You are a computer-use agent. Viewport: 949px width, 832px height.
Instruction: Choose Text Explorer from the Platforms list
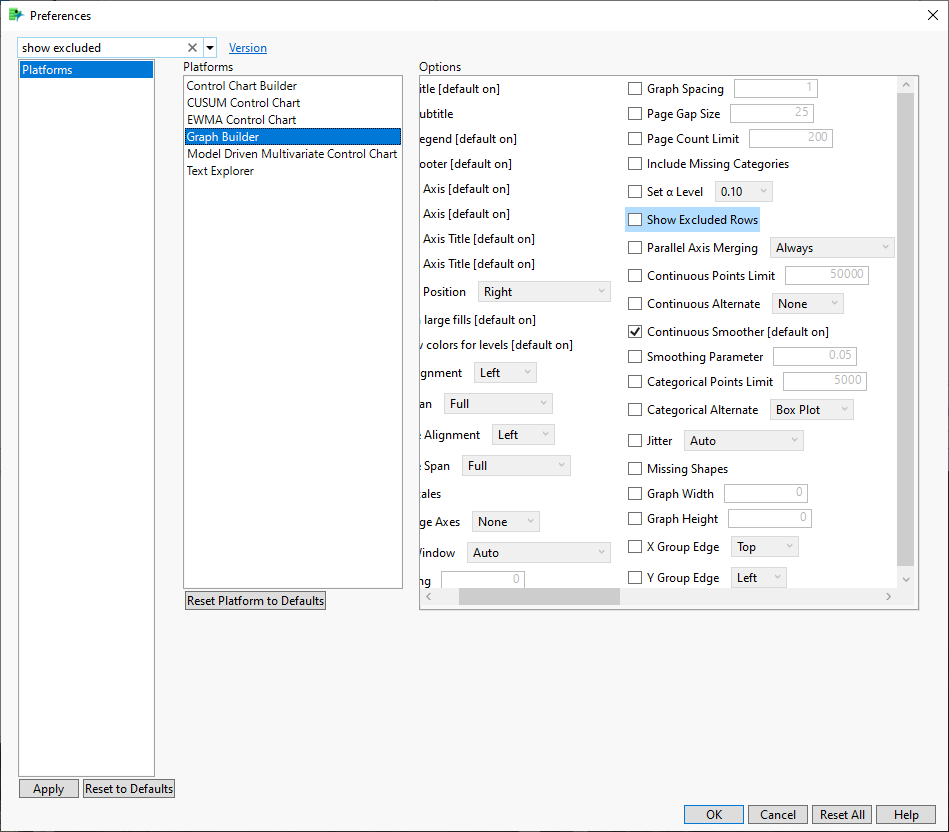pyautogui.click(x=220, y=171)
